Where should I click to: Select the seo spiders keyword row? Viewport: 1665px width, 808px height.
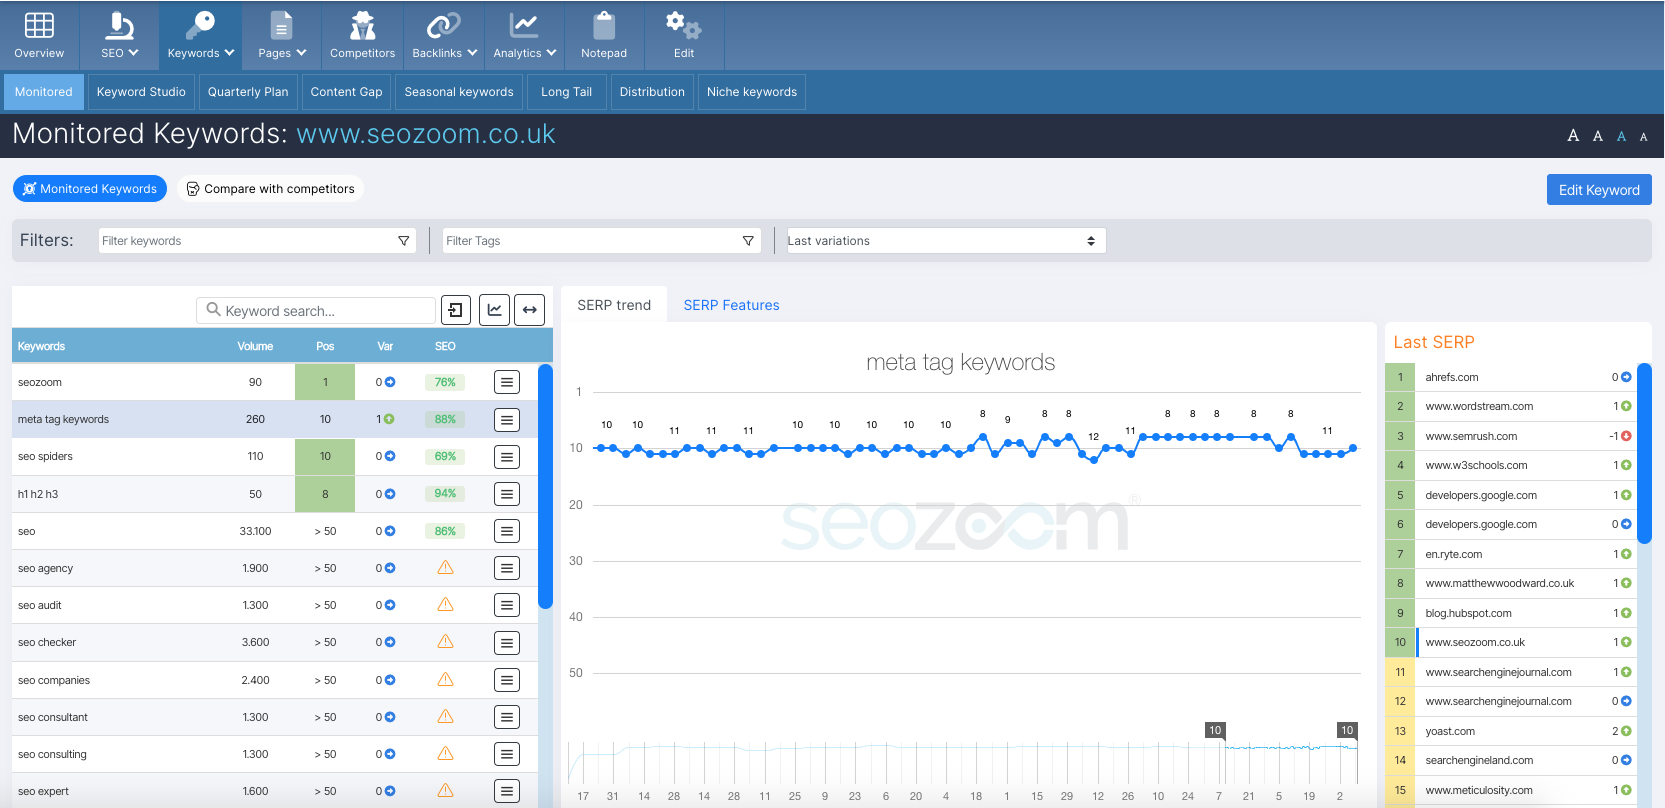(275, 457)
